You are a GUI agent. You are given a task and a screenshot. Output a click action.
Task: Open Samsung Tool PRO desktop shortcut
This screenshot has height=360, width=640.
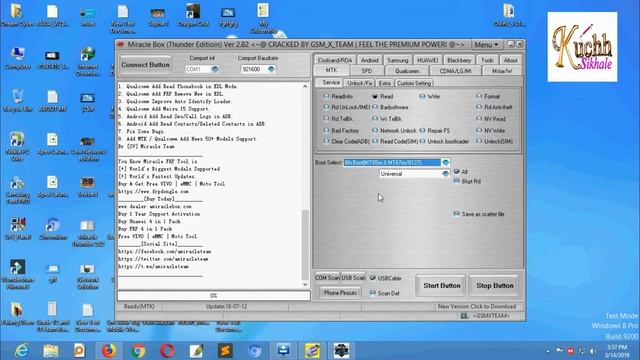point(18,190)
